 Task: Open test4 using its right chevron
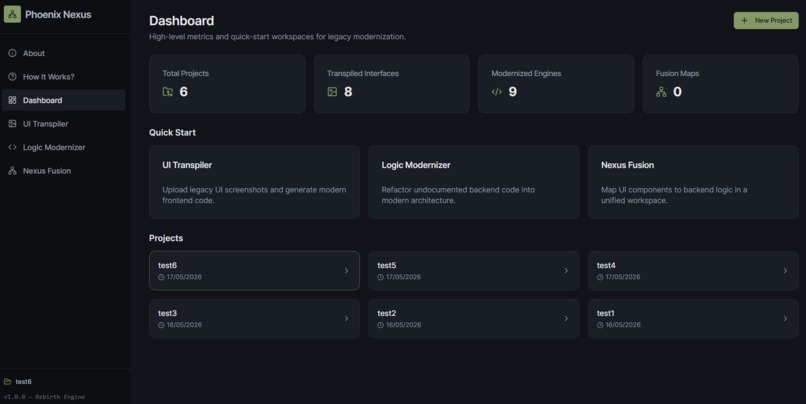point(785,270)
